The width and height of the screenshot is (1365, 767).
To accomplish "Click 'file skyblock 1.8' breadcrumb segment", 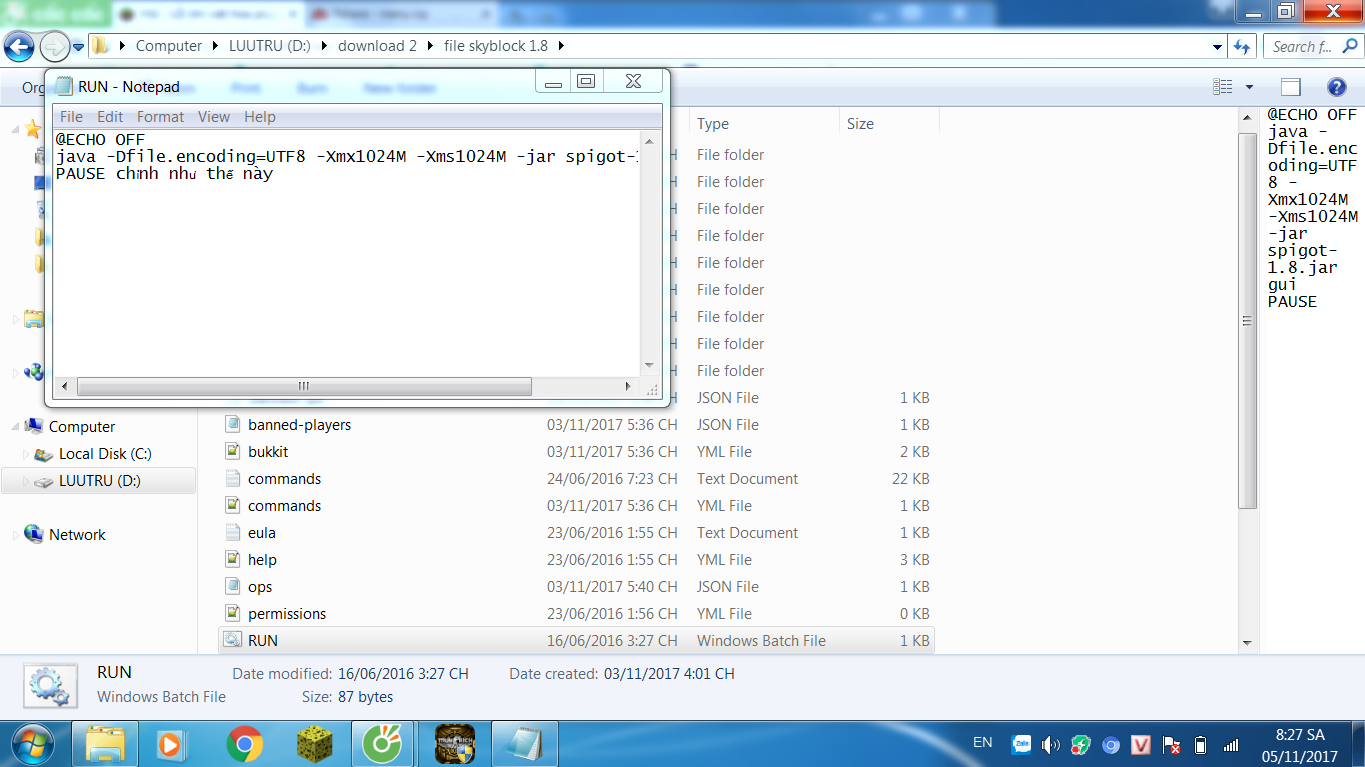I will point(497,46).
